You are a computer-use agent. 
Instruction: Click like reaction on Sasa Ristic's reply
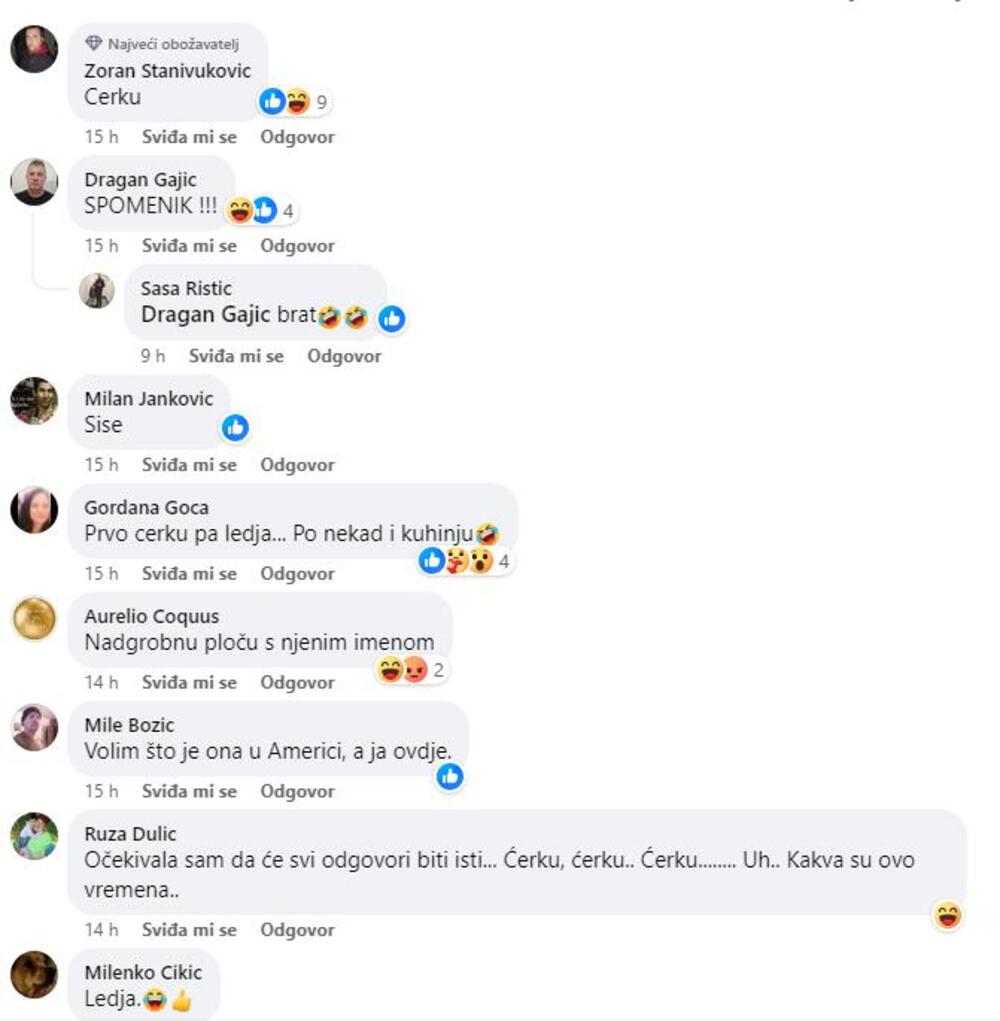[392, 319]
